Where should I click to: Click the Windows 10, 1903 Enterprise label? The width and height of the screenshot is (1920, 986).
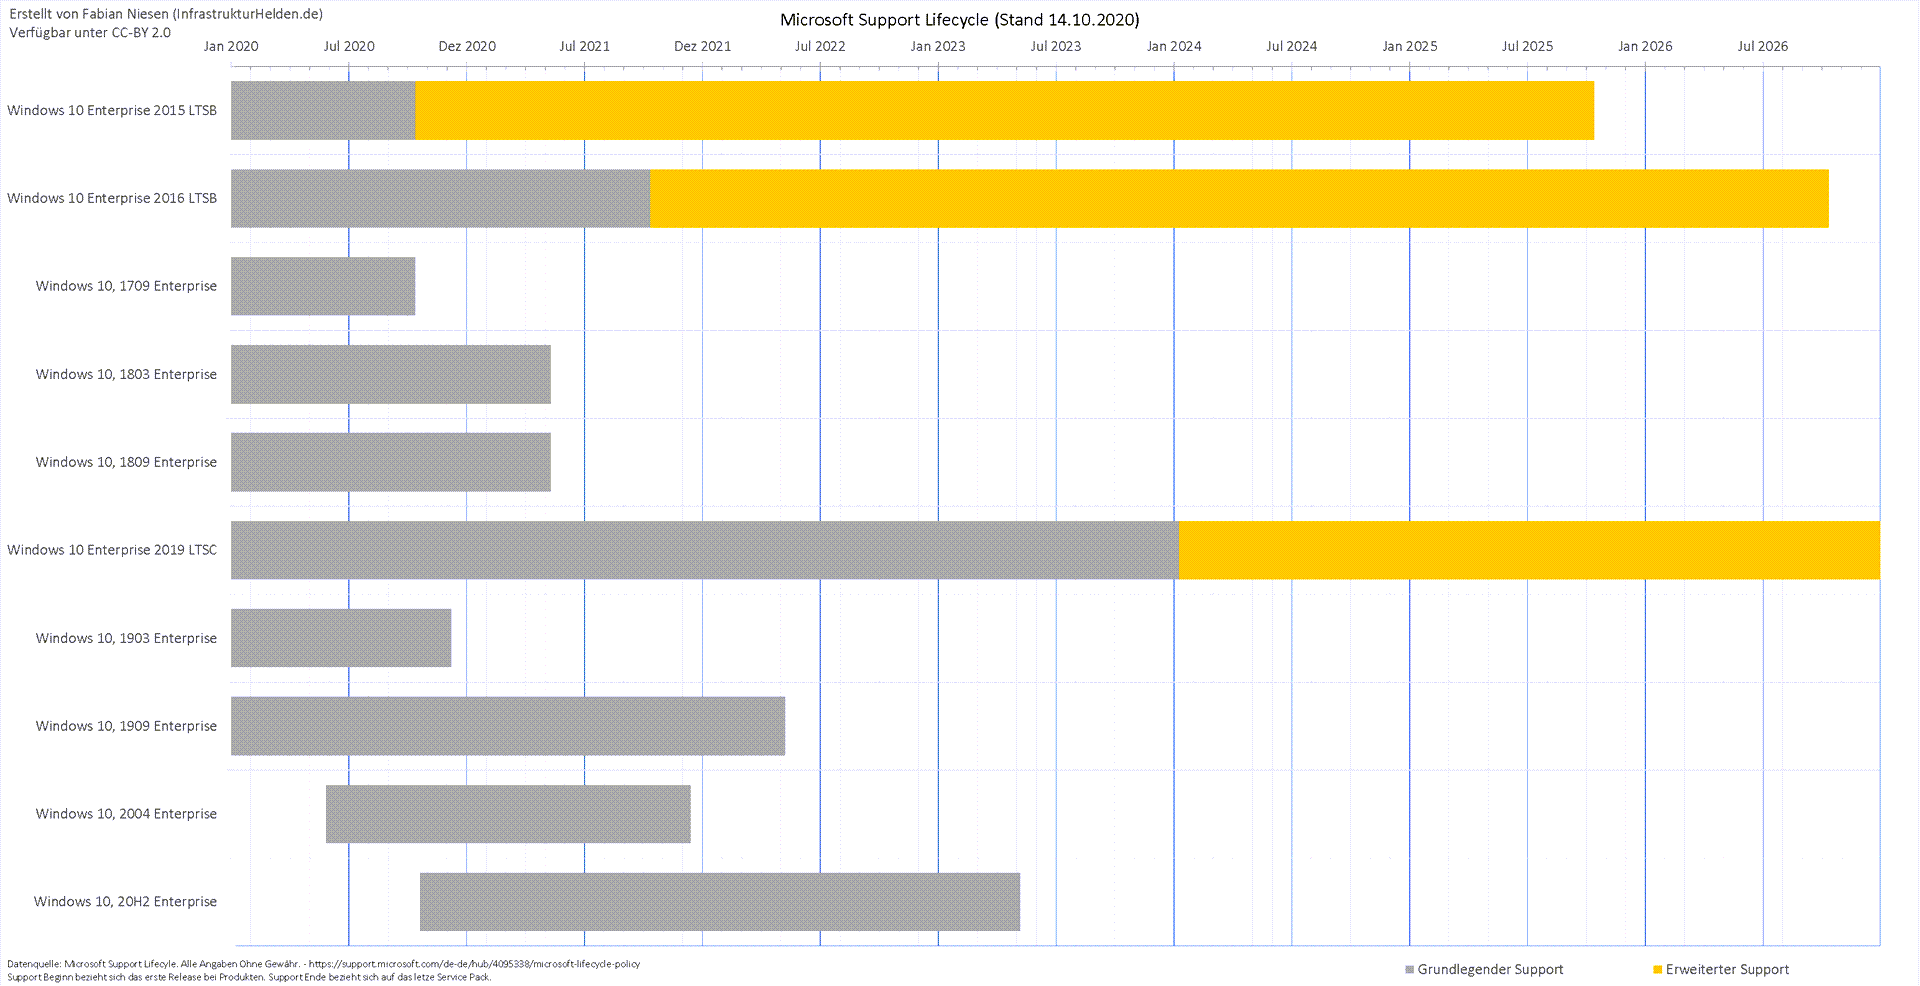pos(126,639)
